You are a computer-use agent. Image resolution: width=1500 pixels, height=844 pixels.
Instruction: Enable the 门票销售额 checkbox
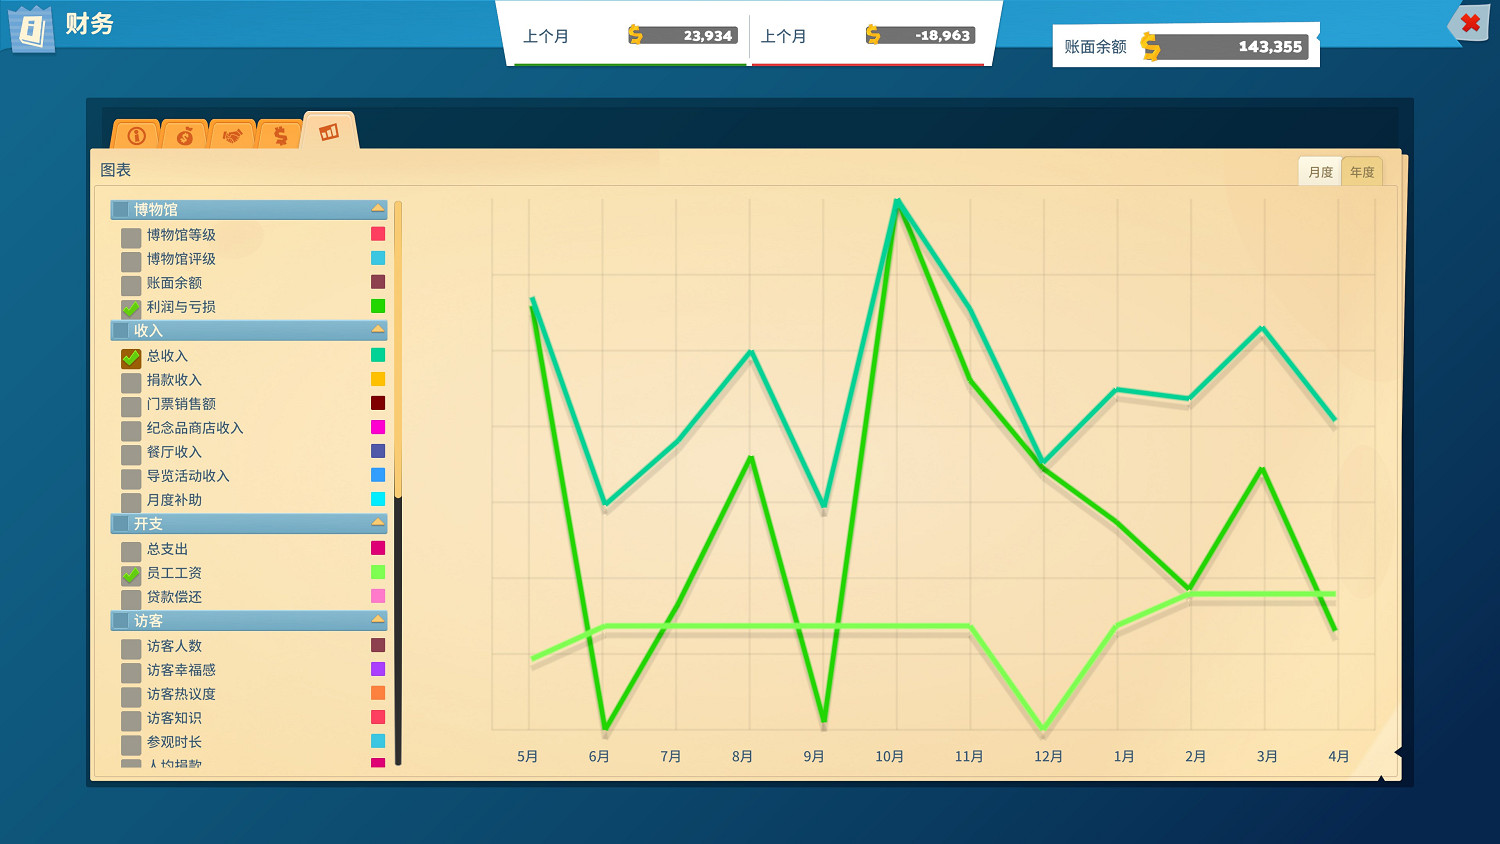click(131, 405)
